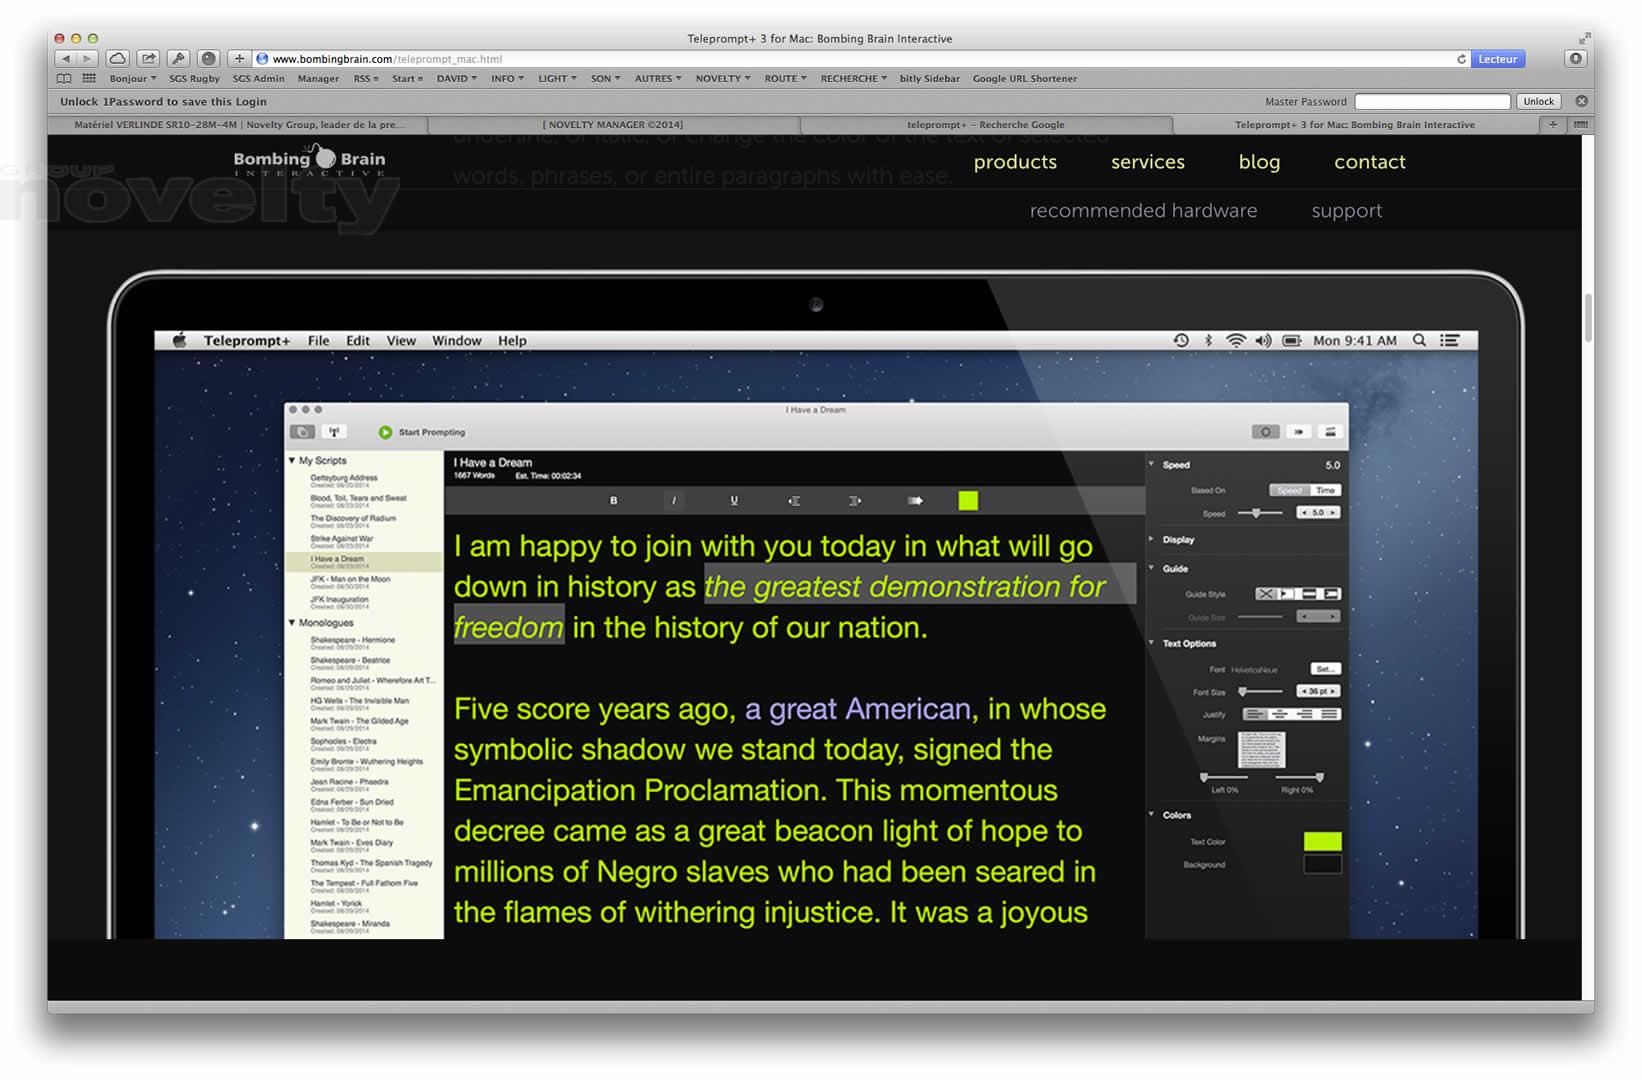
Task: Click the 1Password key icon in toolbar
Action: coord(178,59)
